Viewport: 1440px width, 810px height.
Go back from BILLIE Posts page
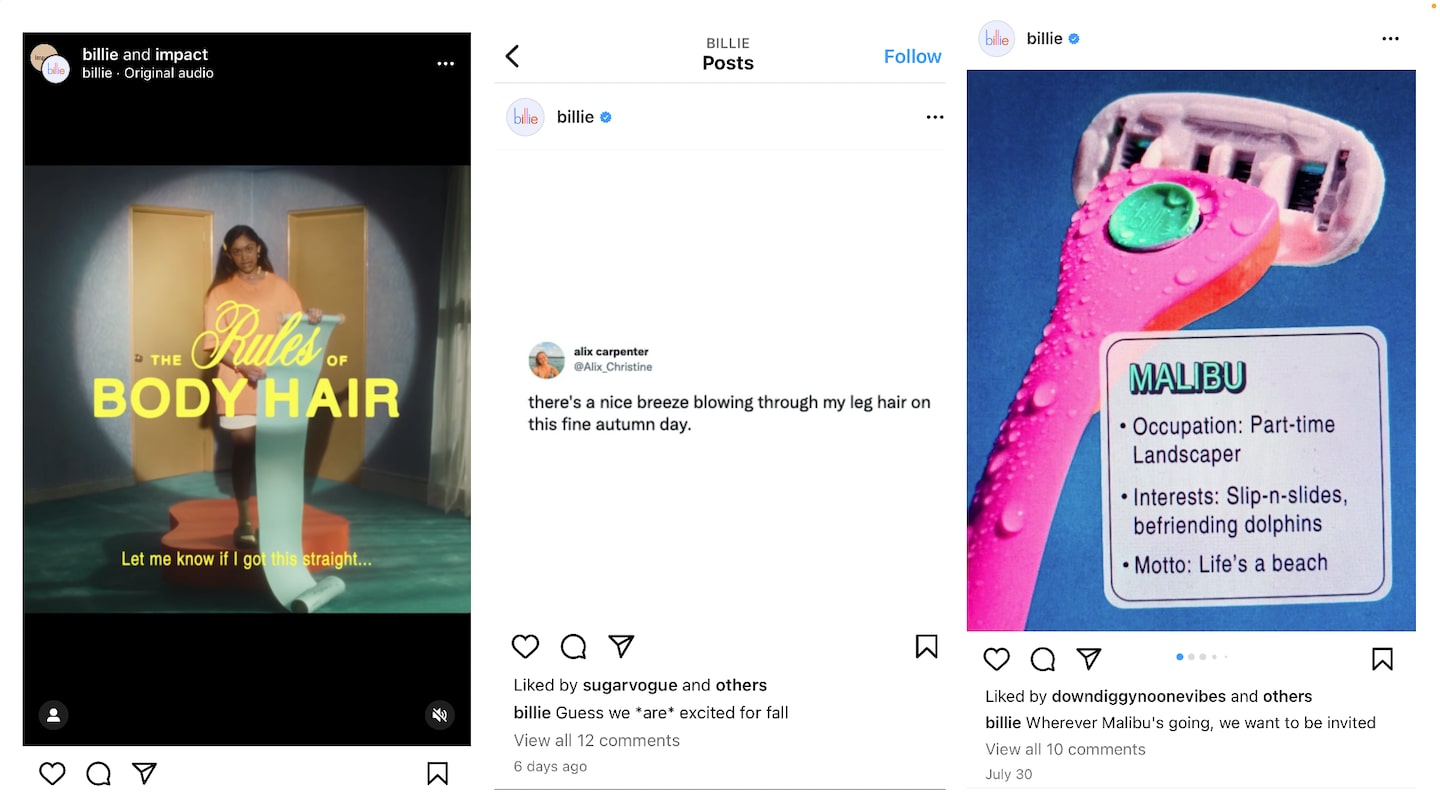(513, 56)
